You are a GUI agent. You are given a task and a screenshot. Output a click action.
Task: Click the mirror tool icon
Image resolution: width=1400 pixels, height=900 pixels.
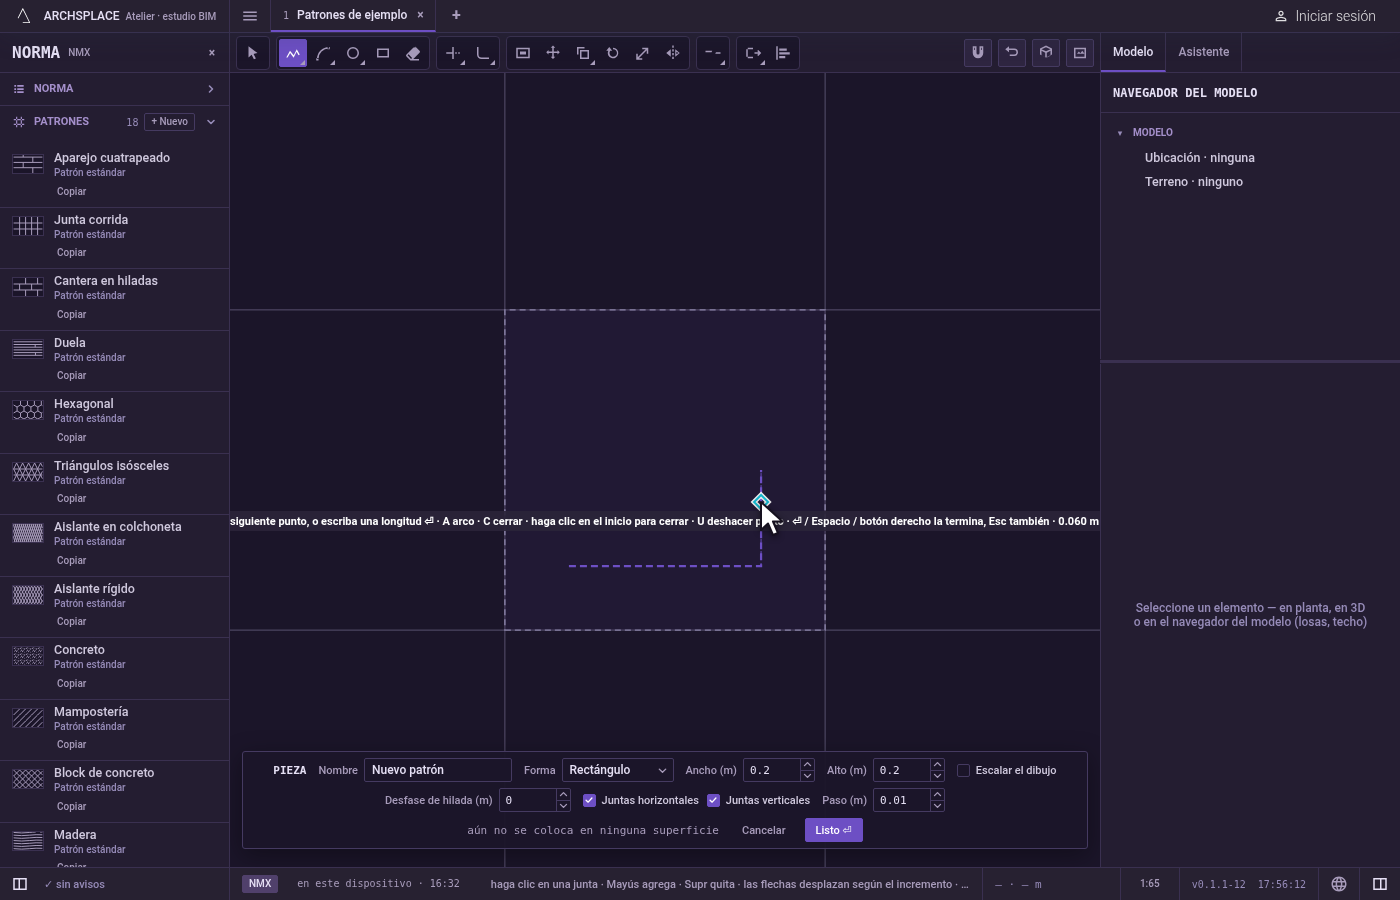(x=673, y=53)
